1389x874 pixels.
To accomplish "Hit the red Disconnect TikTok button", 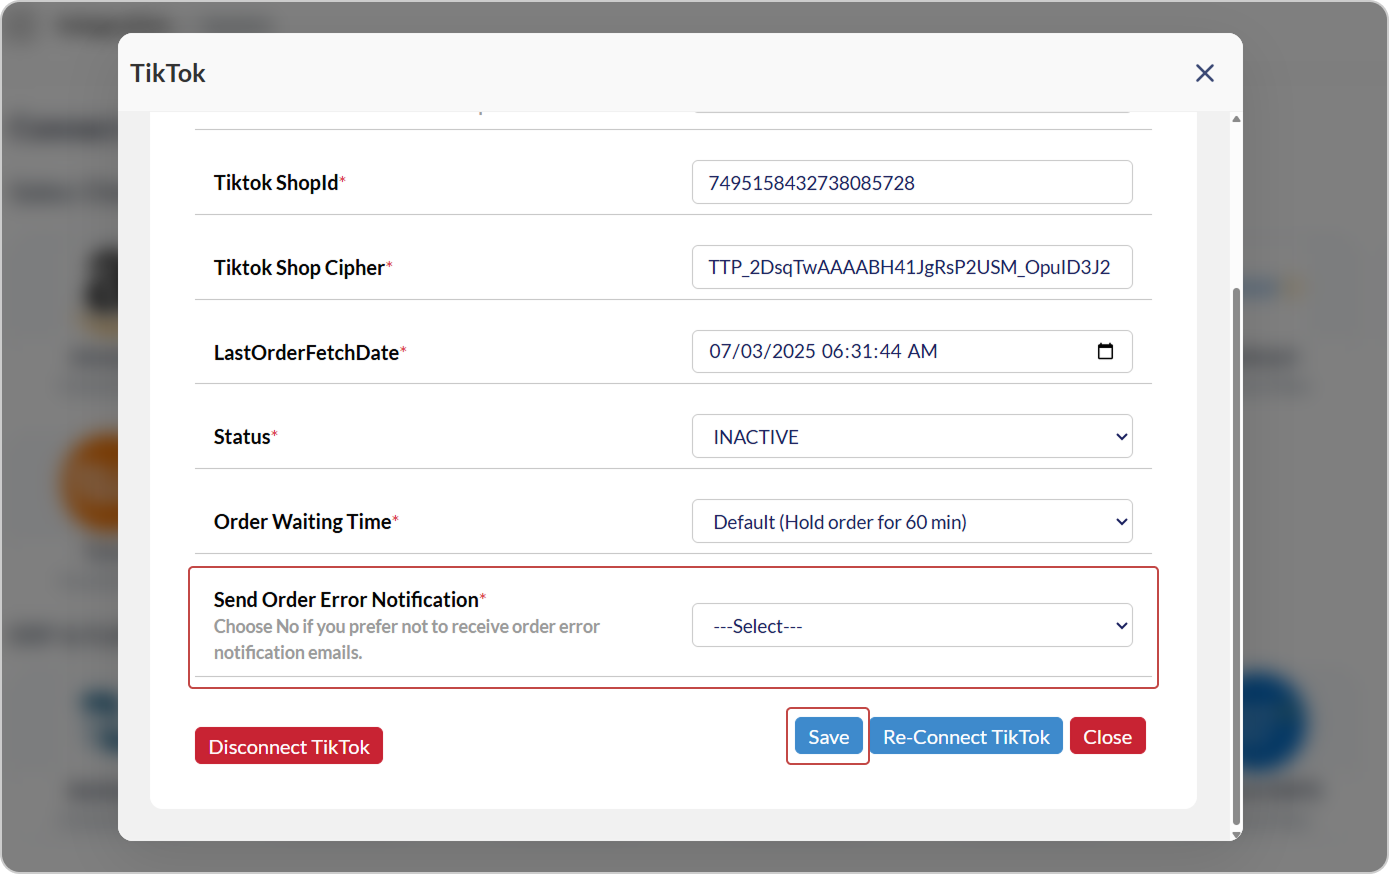I will [x=289, y=747].
